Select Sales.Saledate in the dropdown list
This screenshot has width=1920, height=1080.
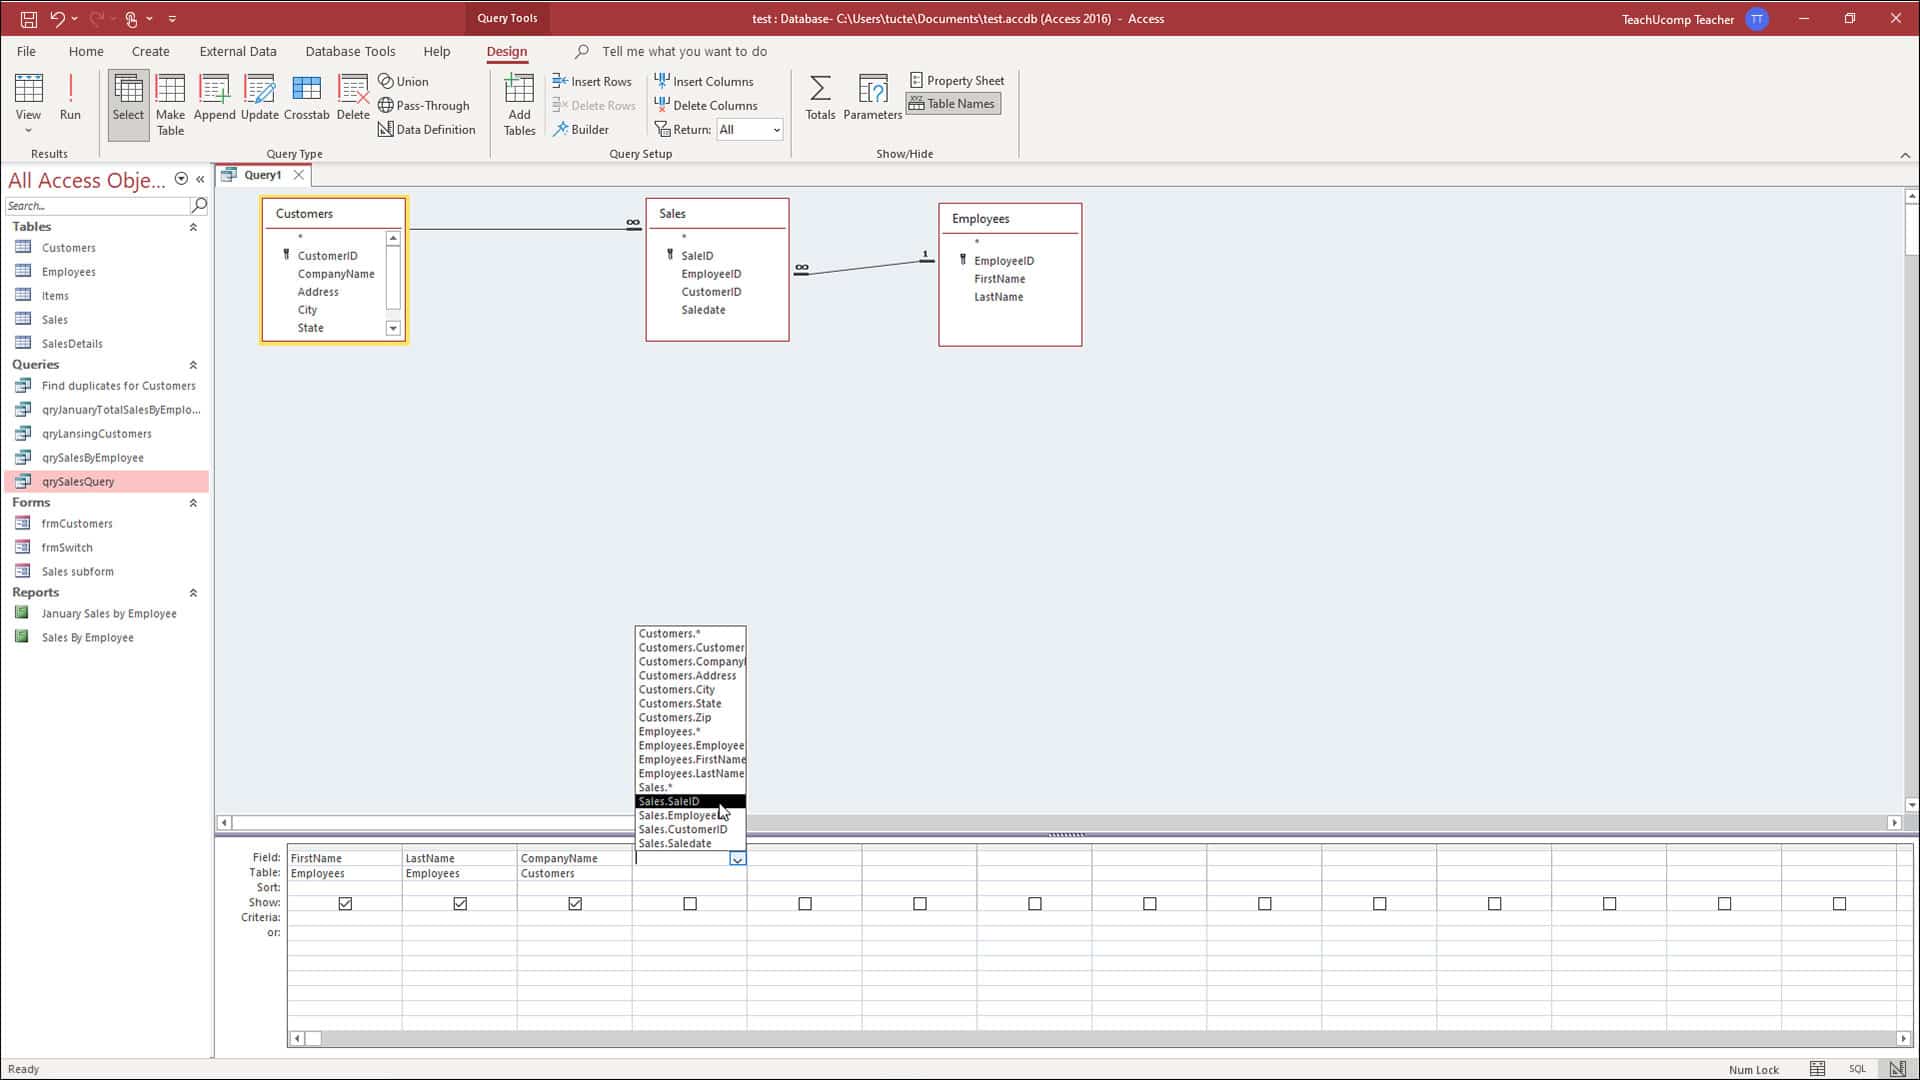[x=690, y=843]
